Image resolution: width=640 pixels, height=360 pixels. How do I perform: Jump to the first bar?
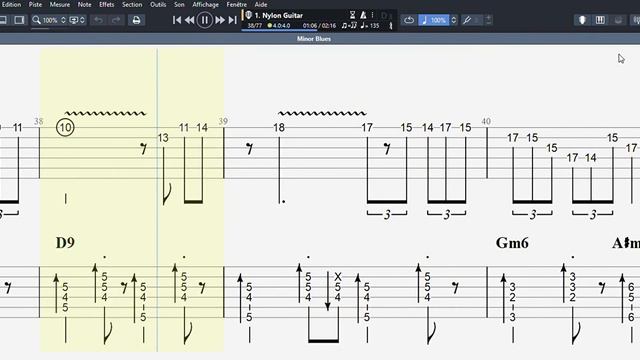coord(177,20)
